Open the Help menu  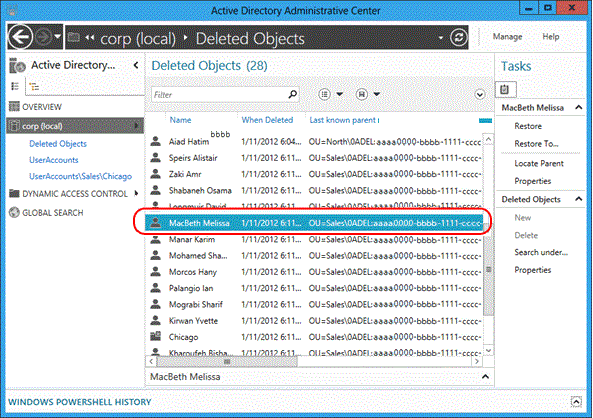click(550, 37)
